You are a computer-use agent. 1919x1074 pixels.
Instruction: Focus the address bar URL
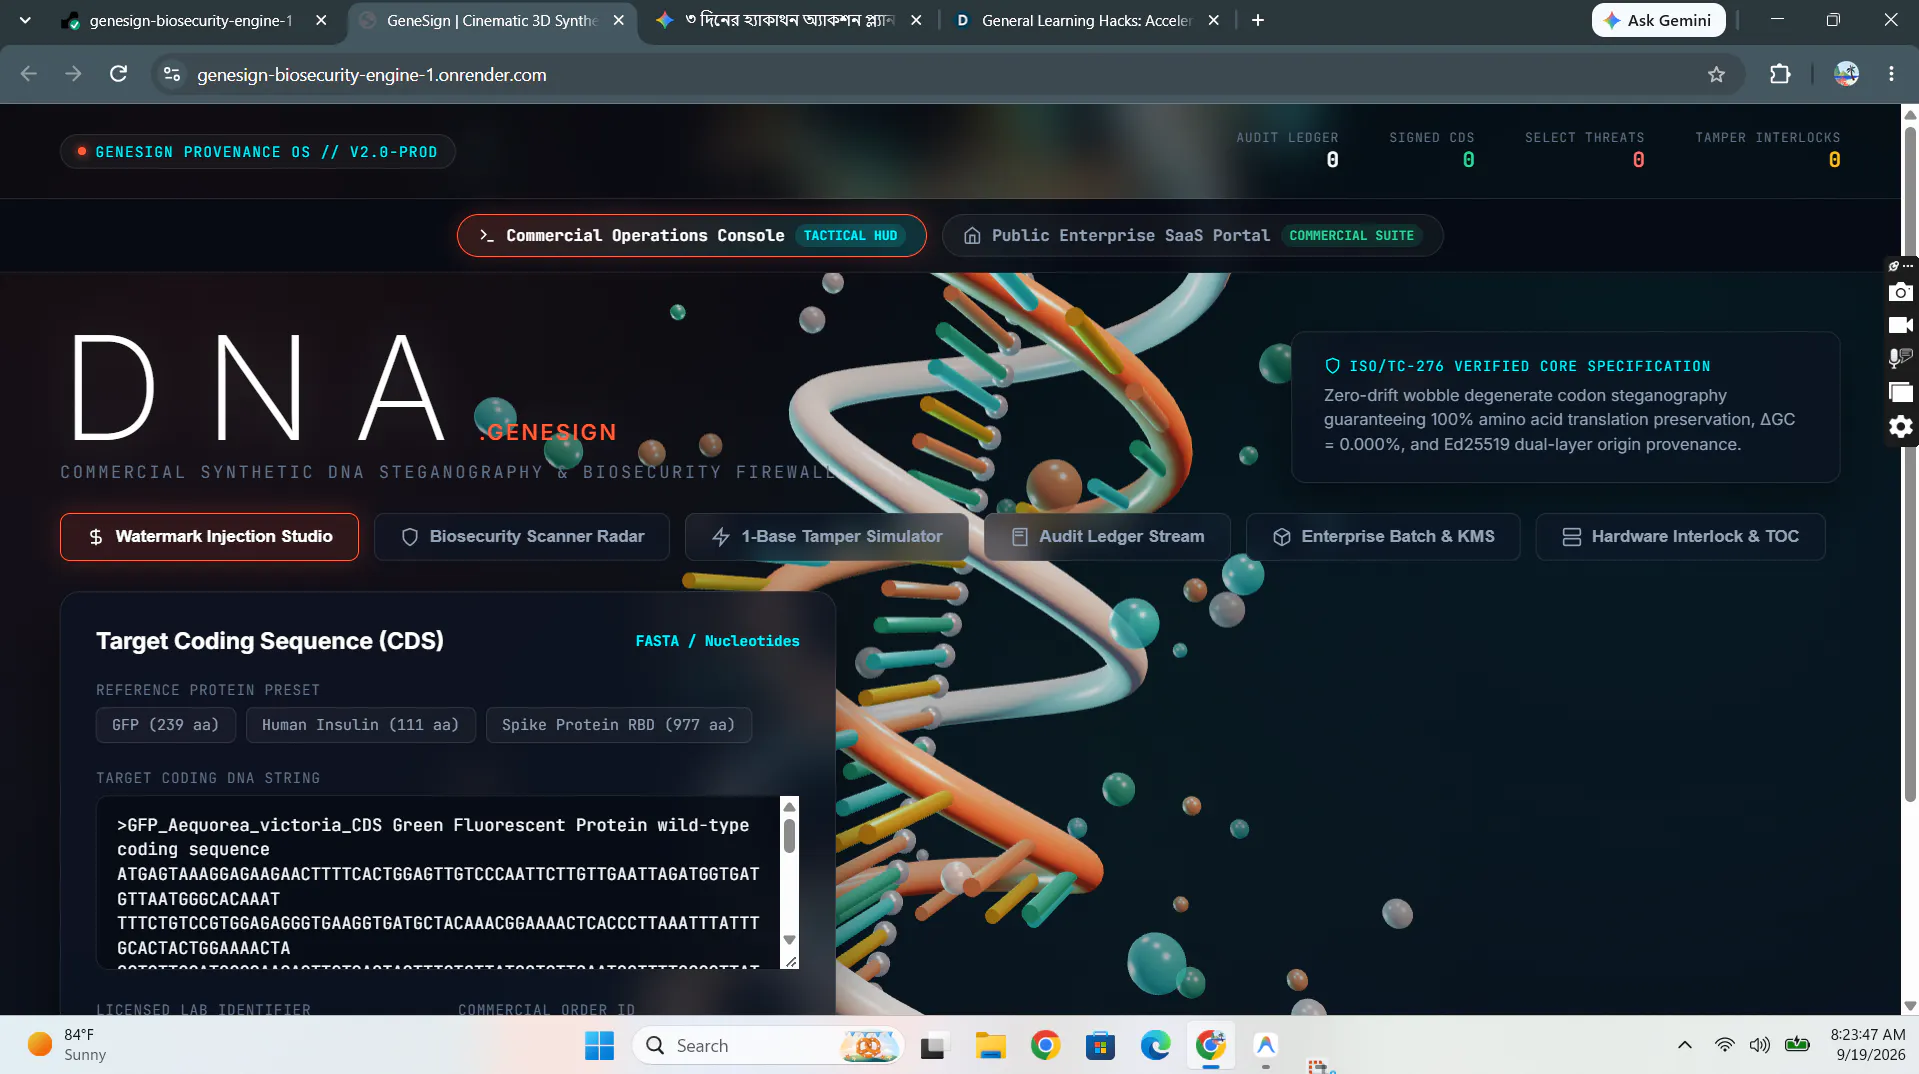371,75
